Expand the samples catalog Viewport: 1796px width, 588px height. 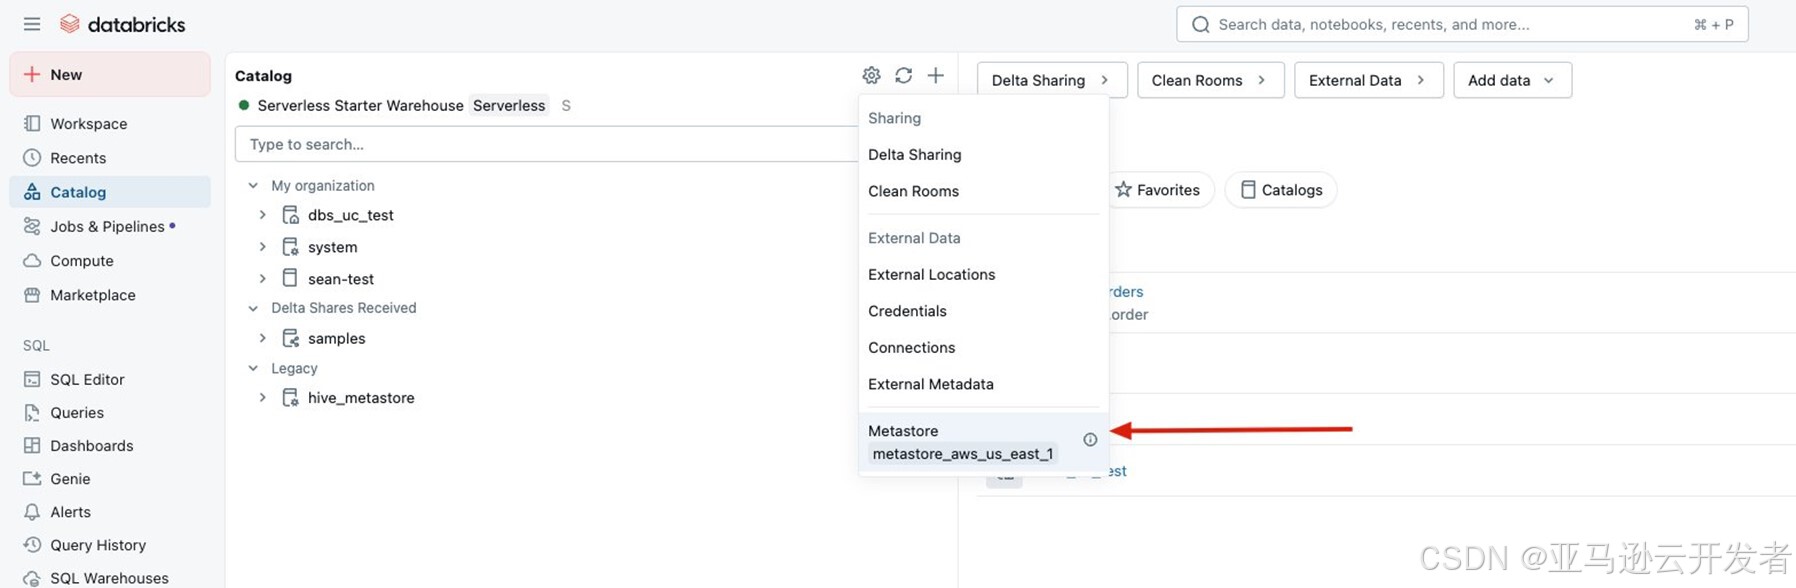pyautogui.click(x=262, y=338)
